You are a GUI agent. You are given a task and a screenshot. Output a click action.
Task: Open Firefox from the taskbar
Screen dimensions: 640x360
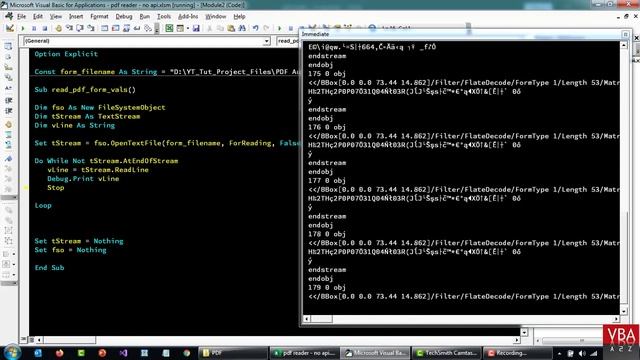[60, 353]
